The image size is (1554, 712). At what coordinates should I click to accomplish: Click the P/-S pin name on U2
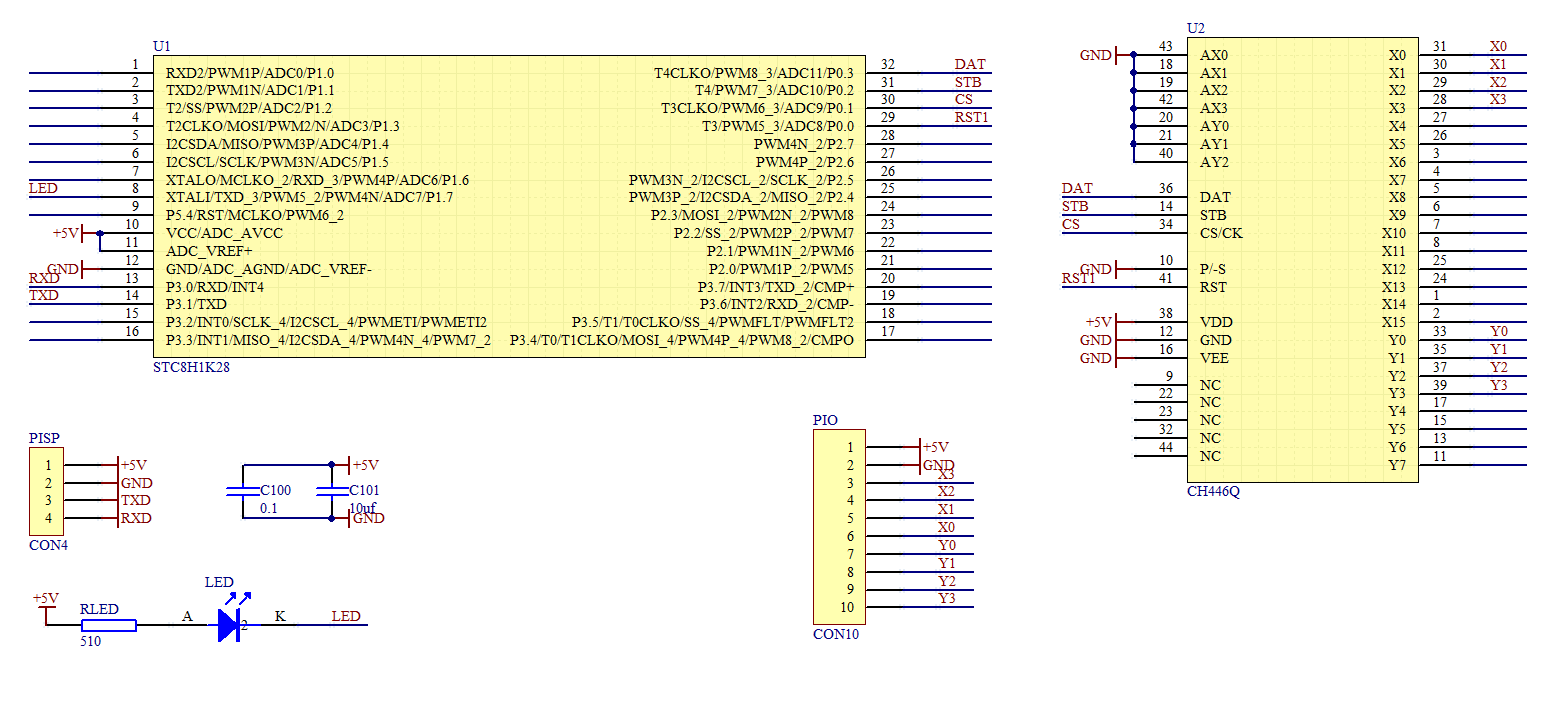[x=1215, y=269]
